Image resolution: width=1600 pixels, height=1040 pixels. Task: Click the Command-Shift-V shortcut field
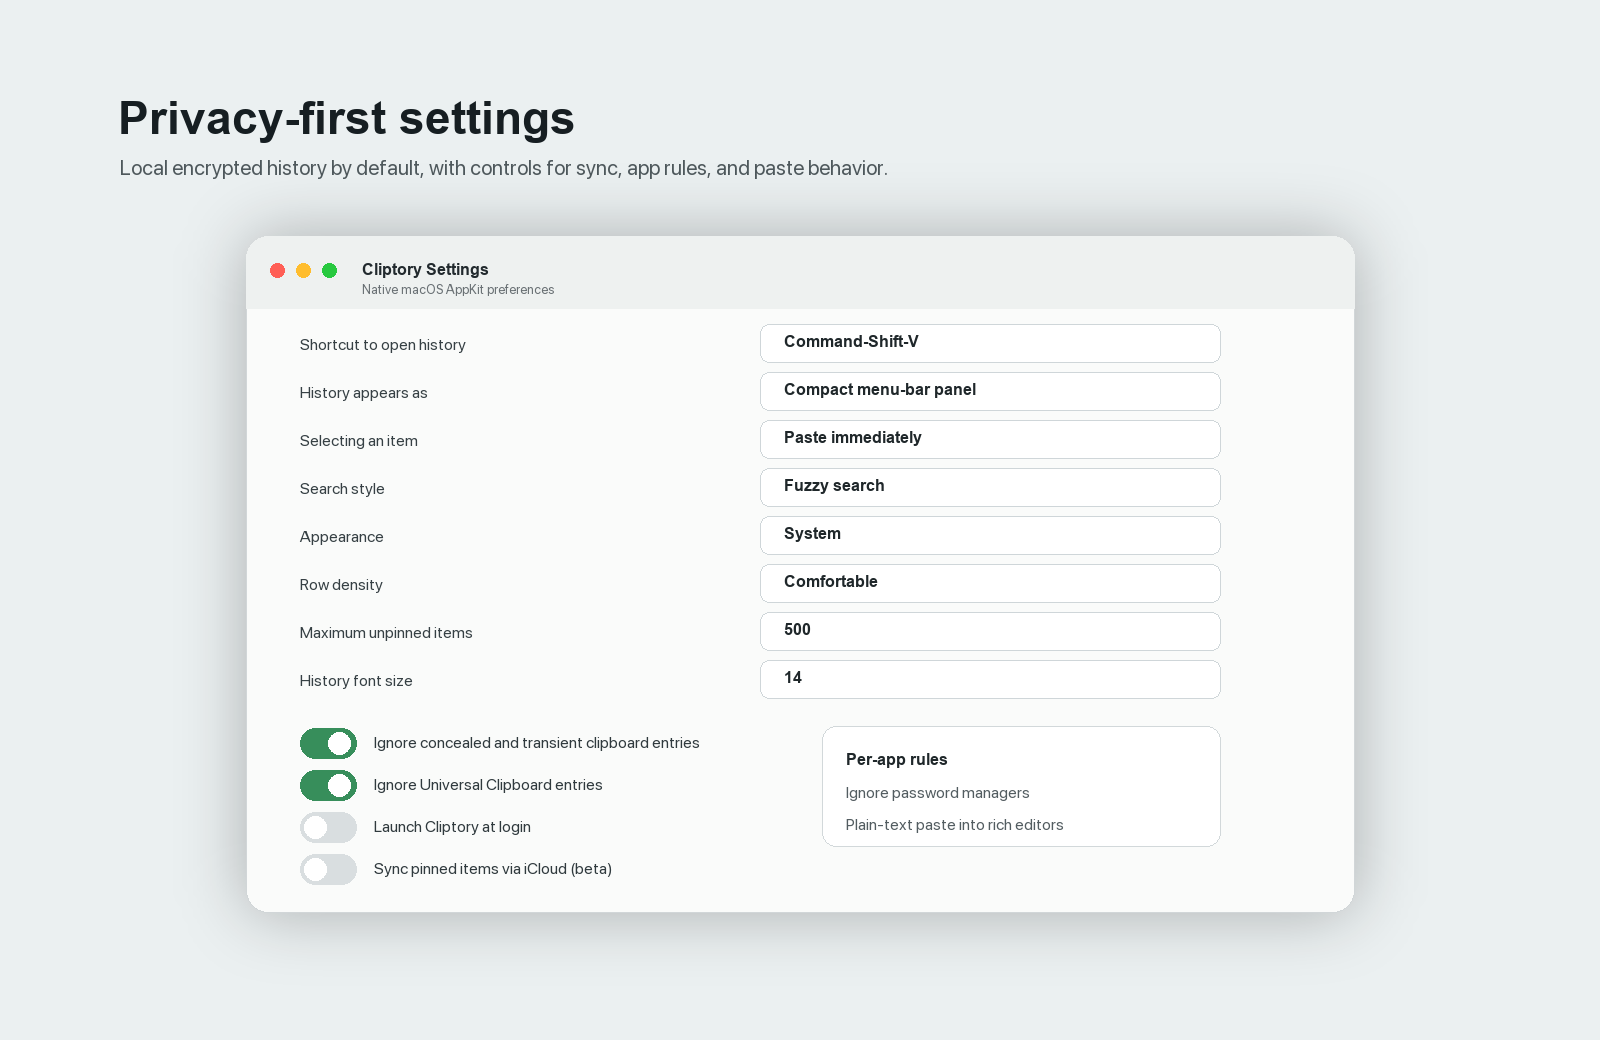(x=990, y=343)
